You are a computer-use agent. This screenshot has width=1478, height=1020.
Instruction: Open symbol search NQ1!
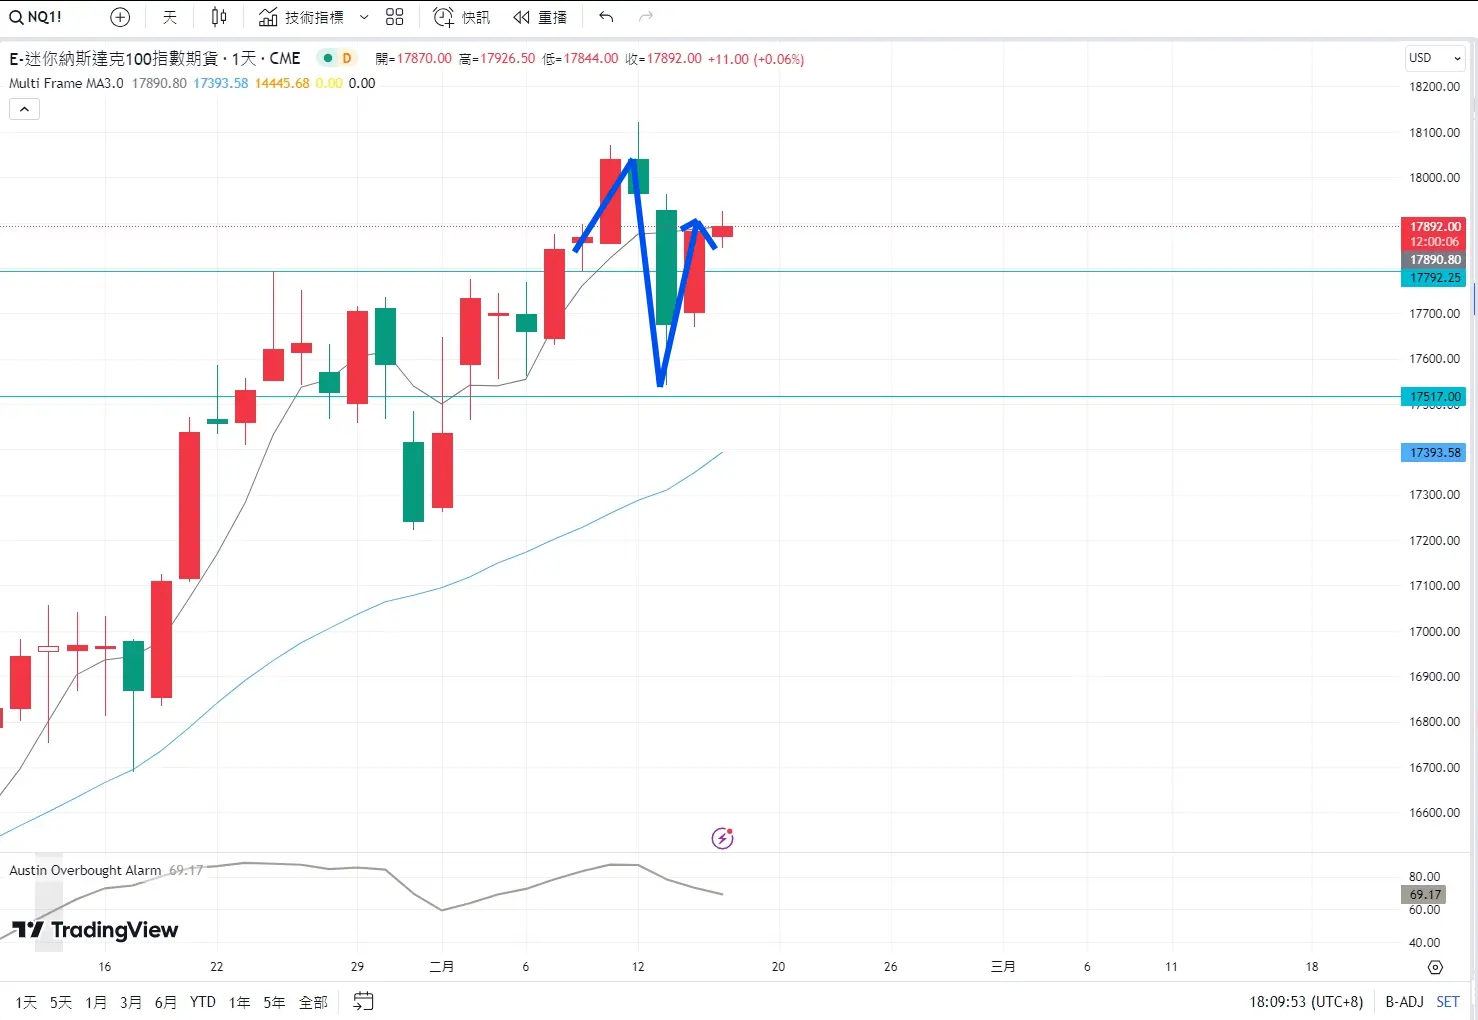[36, 17]
